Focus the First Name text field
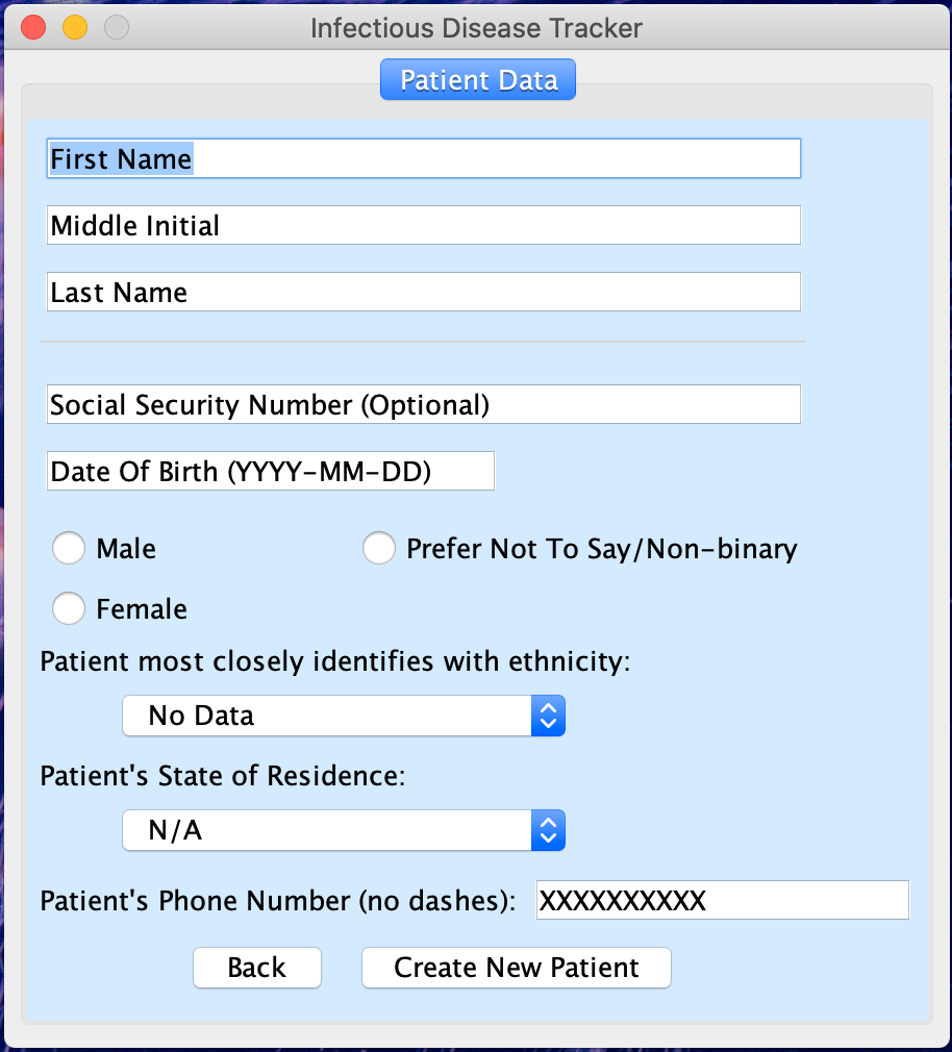 [x=423, y=159]
